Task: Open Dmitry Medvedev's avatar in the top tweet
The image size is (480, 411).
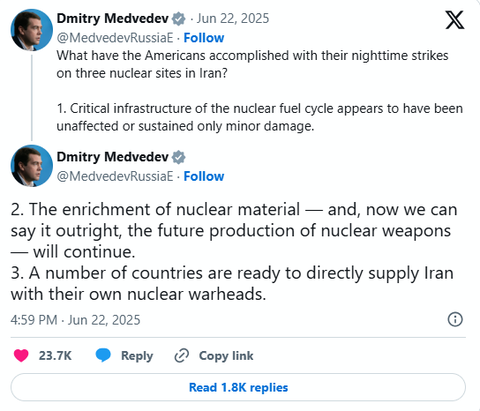Action: 32,30
